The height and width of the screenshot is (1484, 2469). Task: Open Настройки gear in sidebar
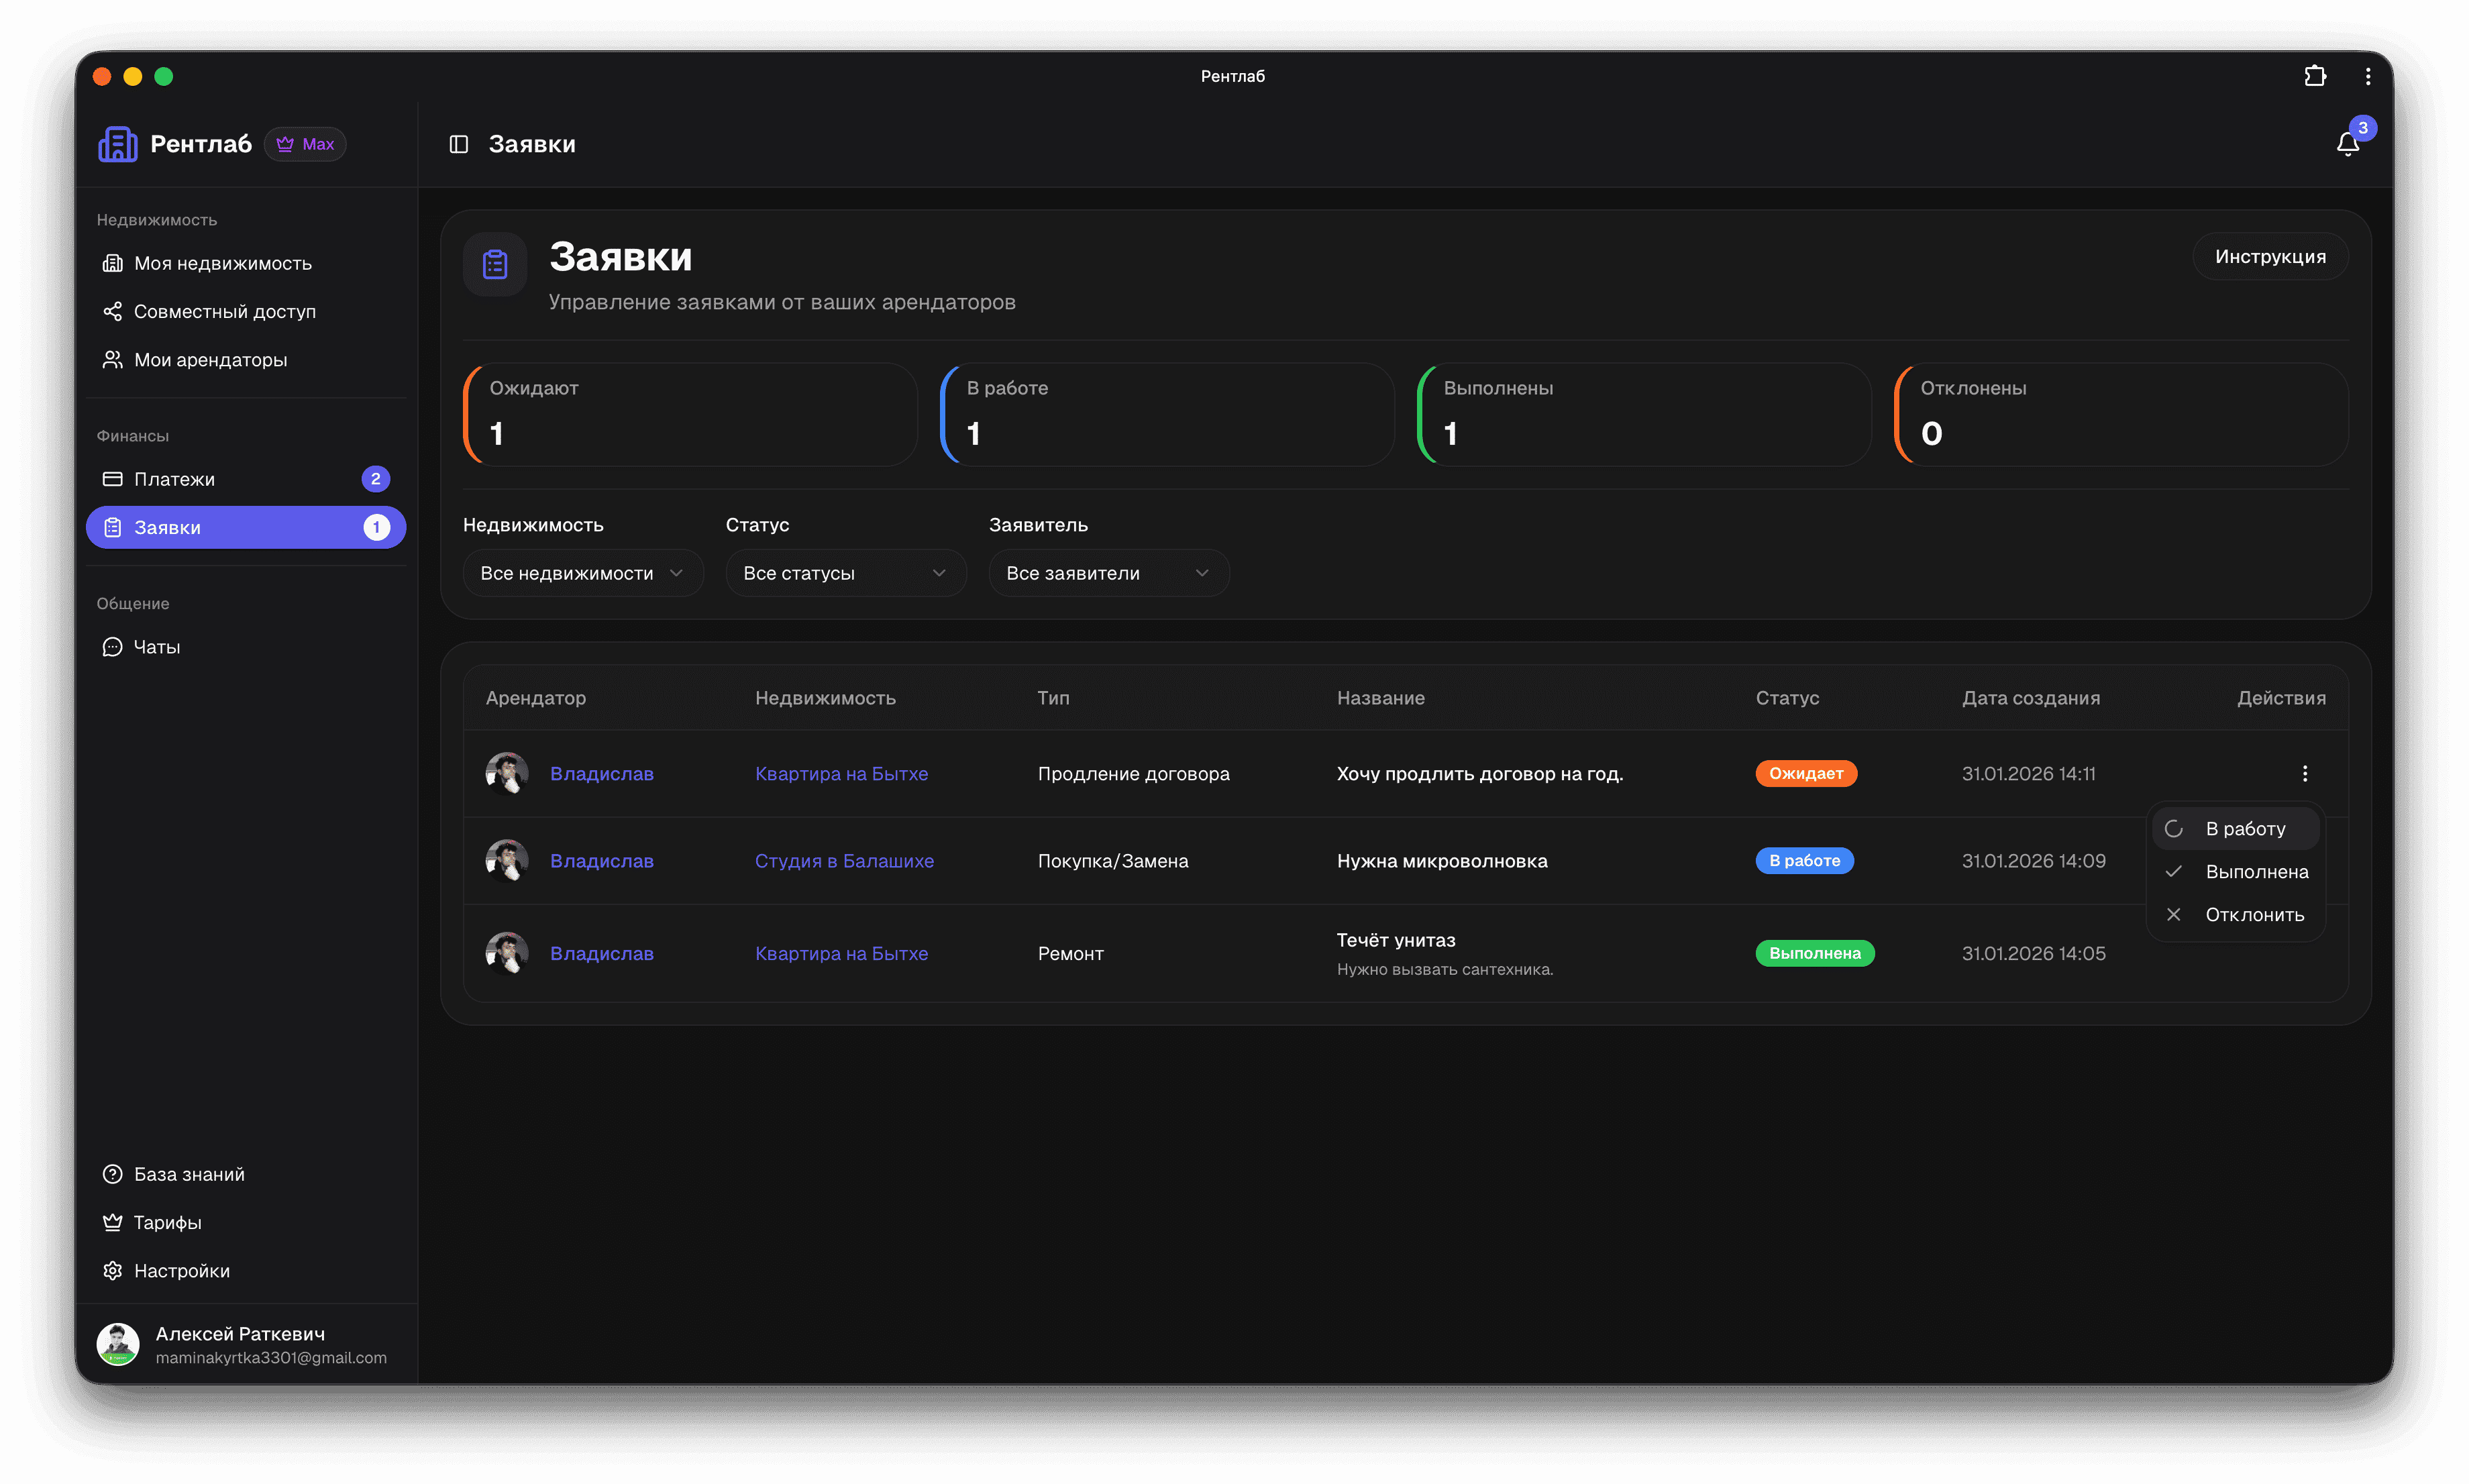coord(181,1270)
